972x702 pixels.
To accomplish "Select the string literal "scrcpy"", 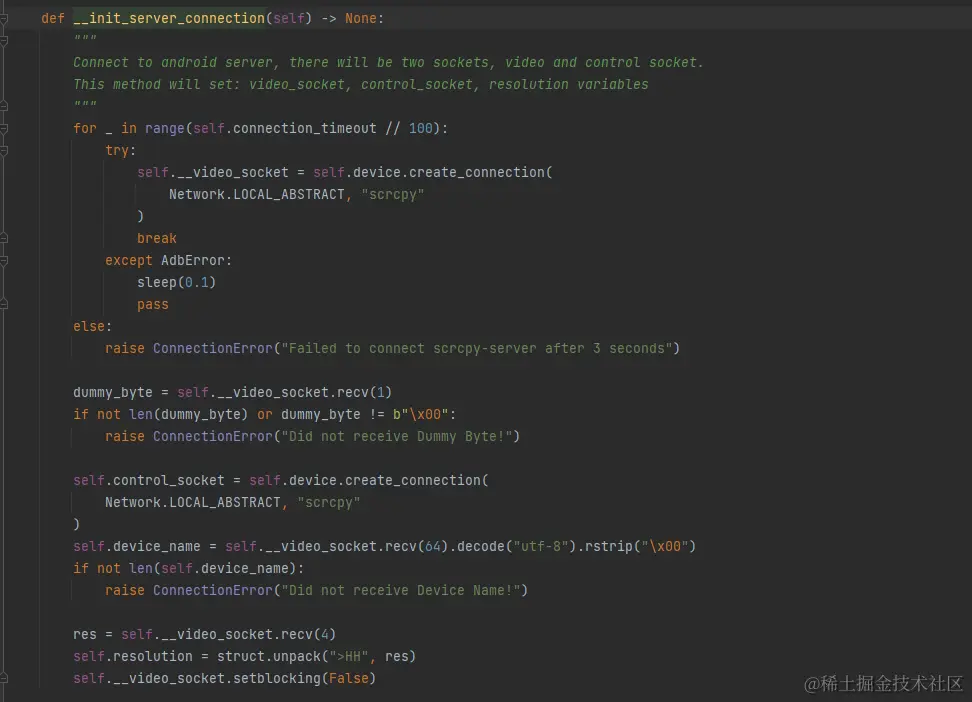I will point(392,194).
